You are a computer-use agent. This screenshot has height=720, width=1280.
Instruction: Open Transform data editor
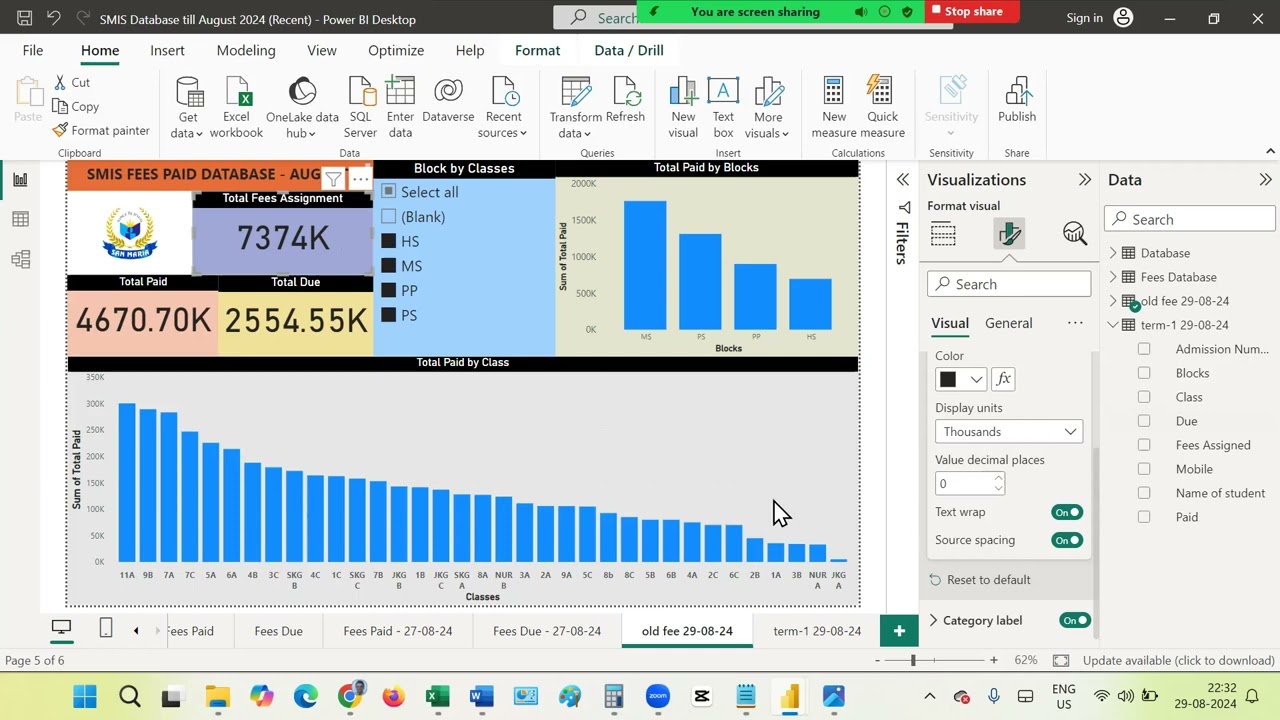[x=575, y=108]
